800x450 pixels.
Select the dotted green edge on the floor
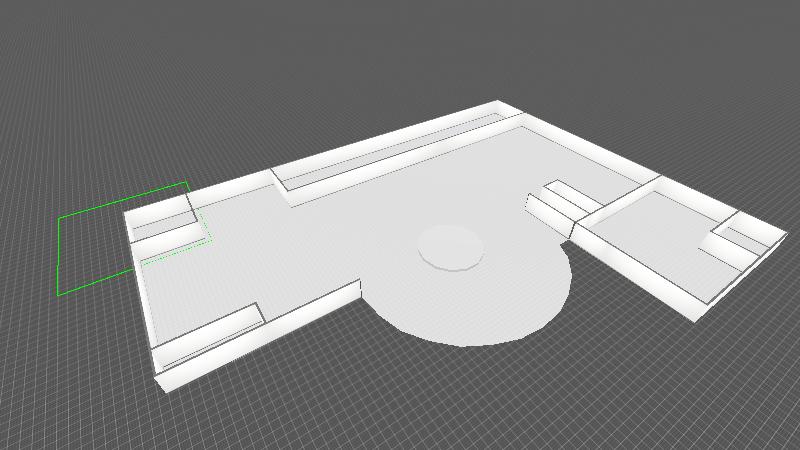175,252
